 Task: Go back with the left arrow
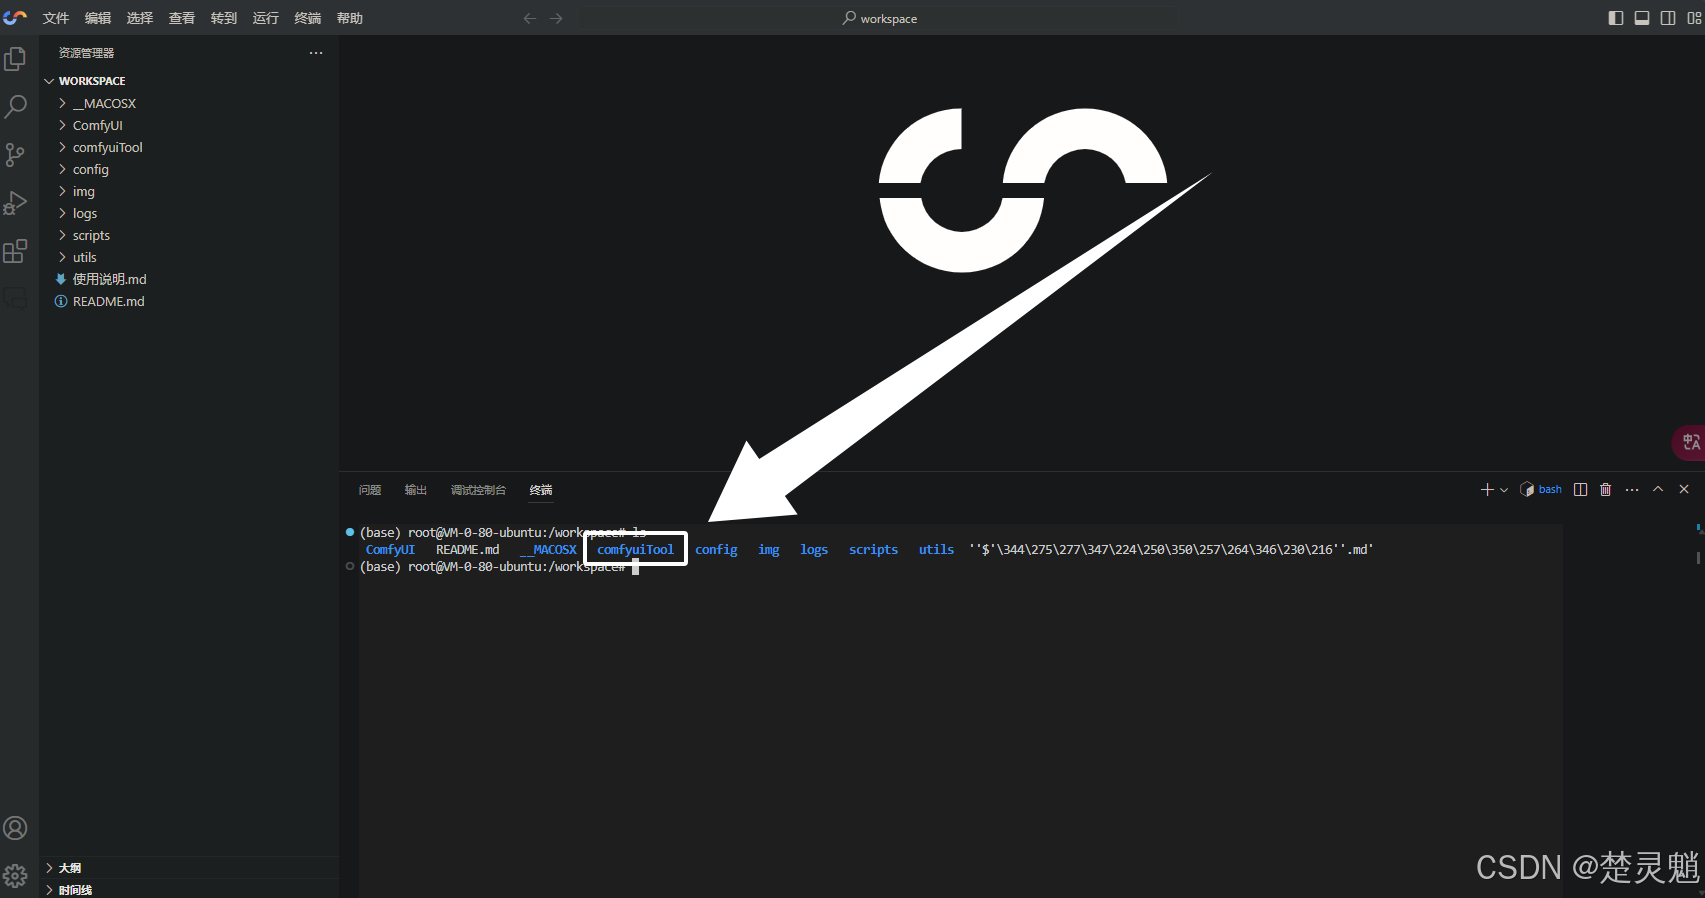[x=530, y=18]
